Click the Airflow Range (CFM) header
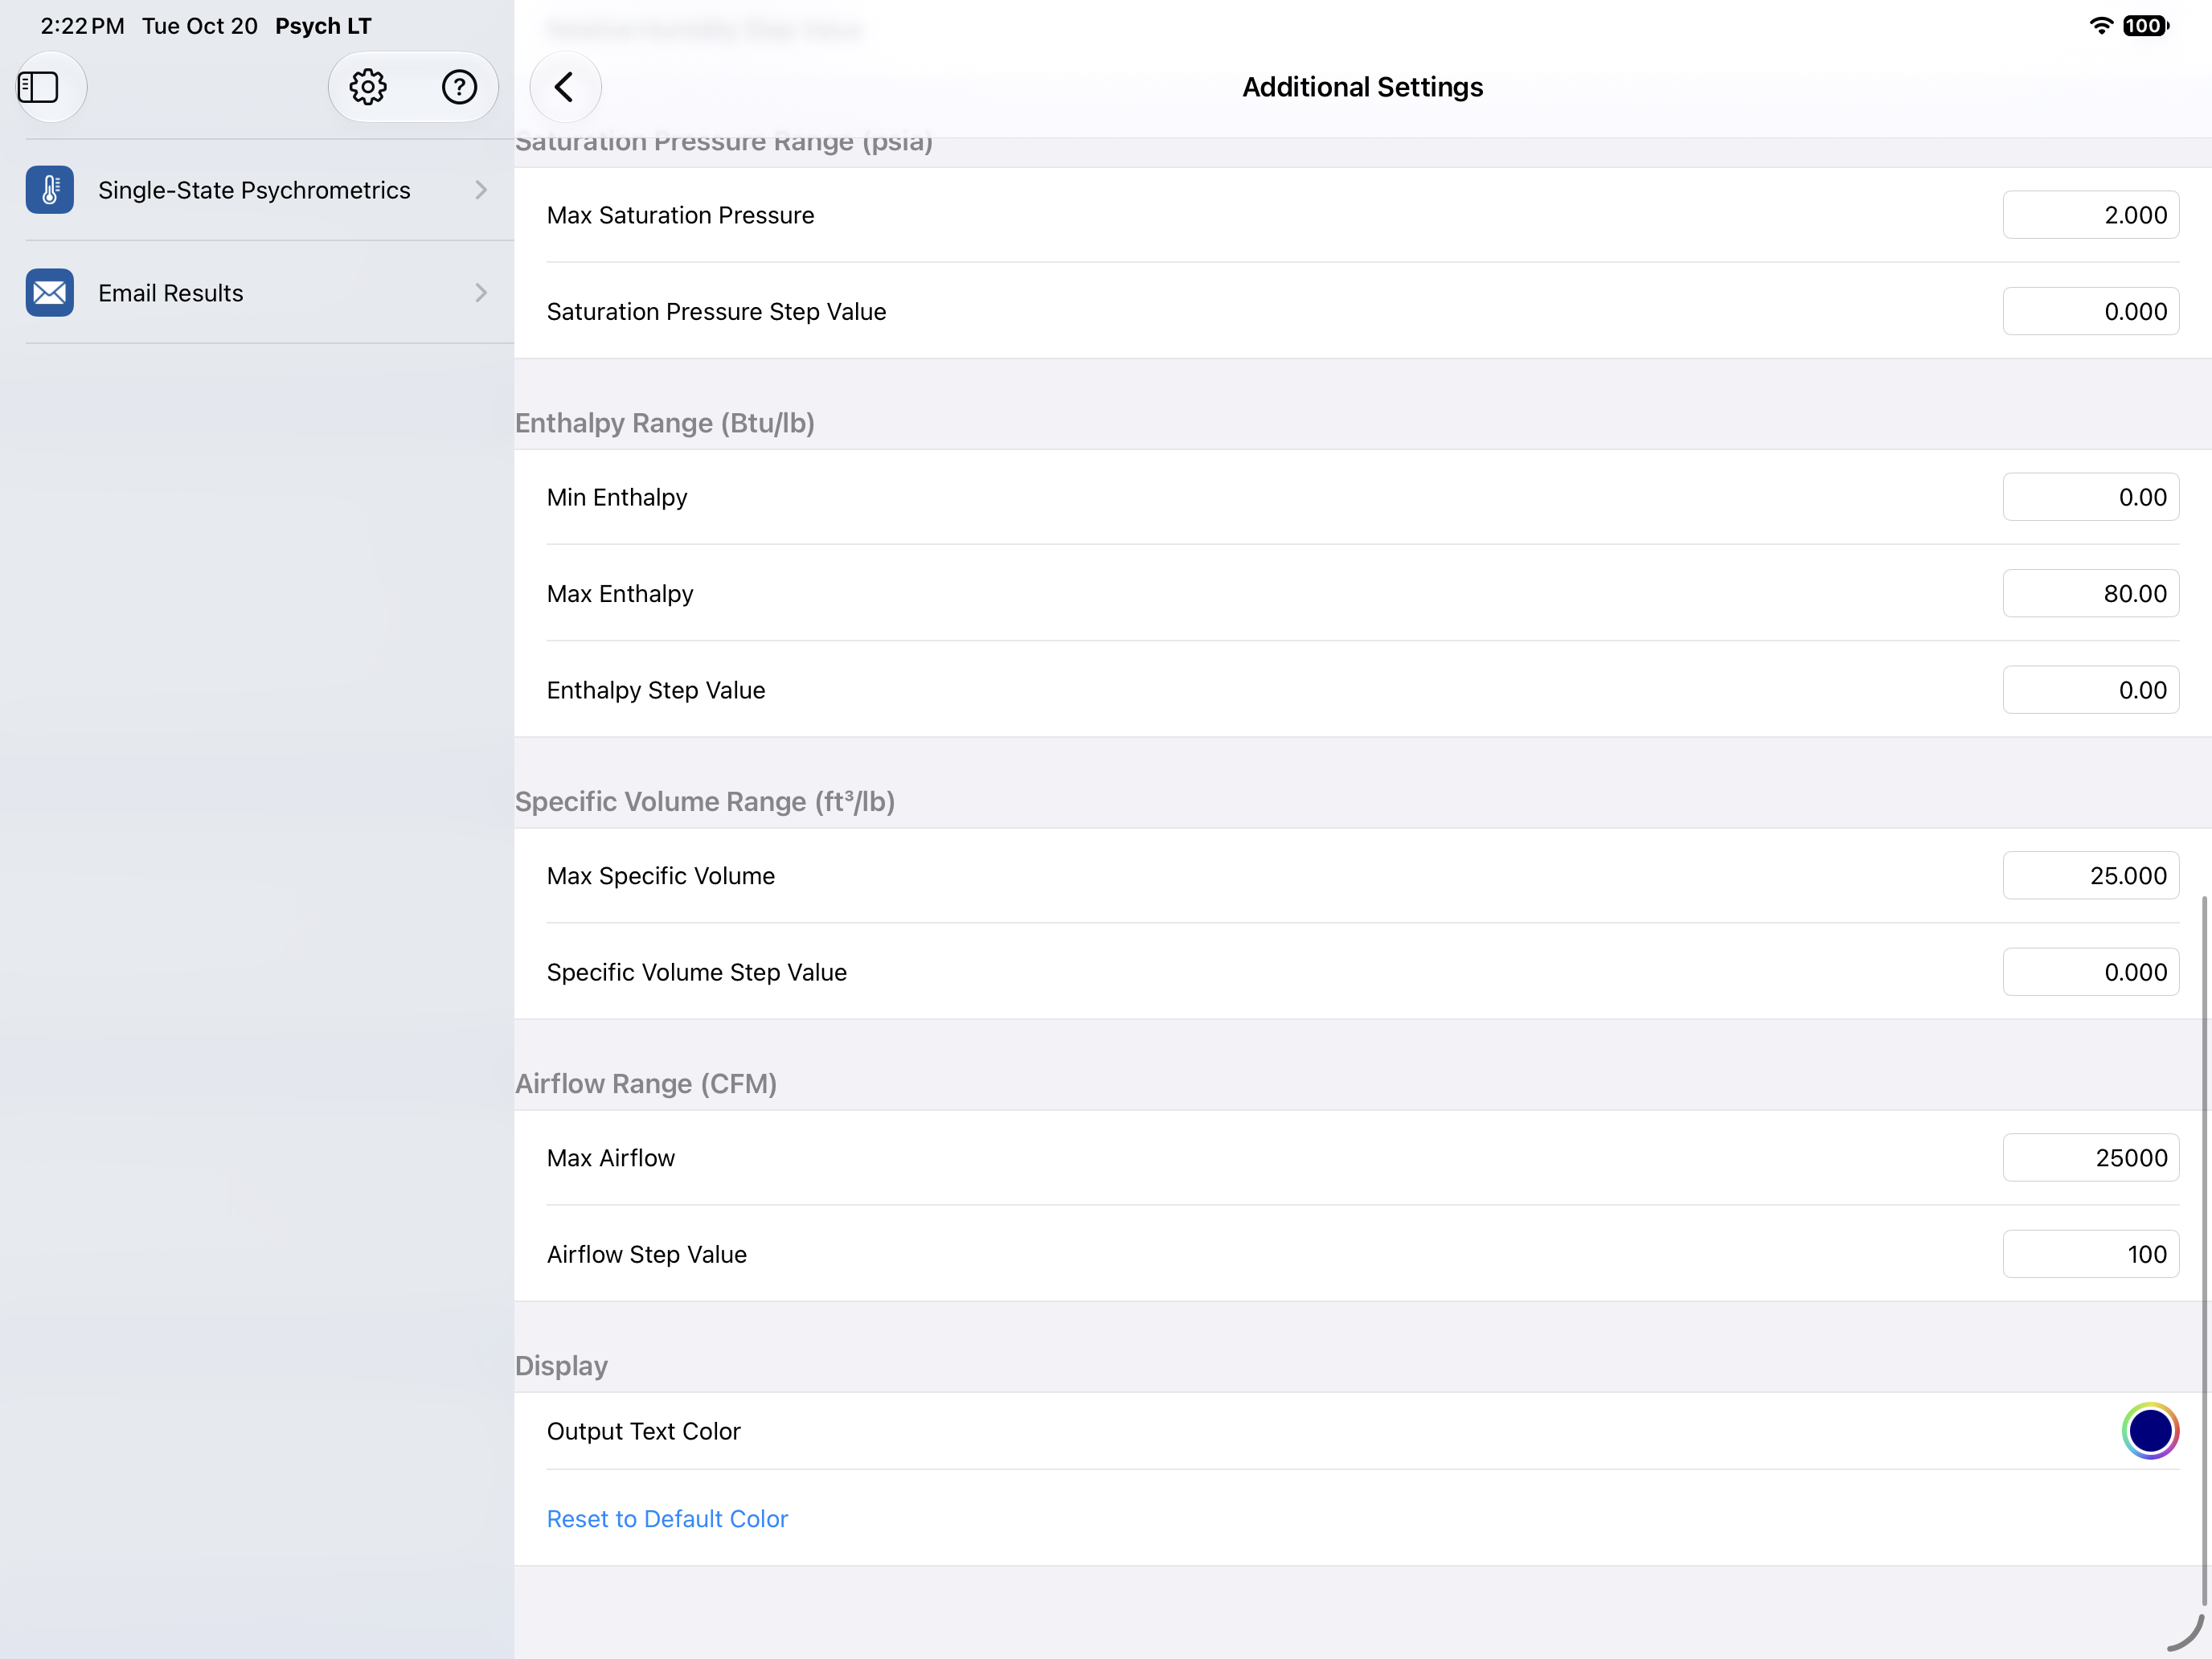The height and width of the screenshot is (1659, 2212). pos(646,1084)
